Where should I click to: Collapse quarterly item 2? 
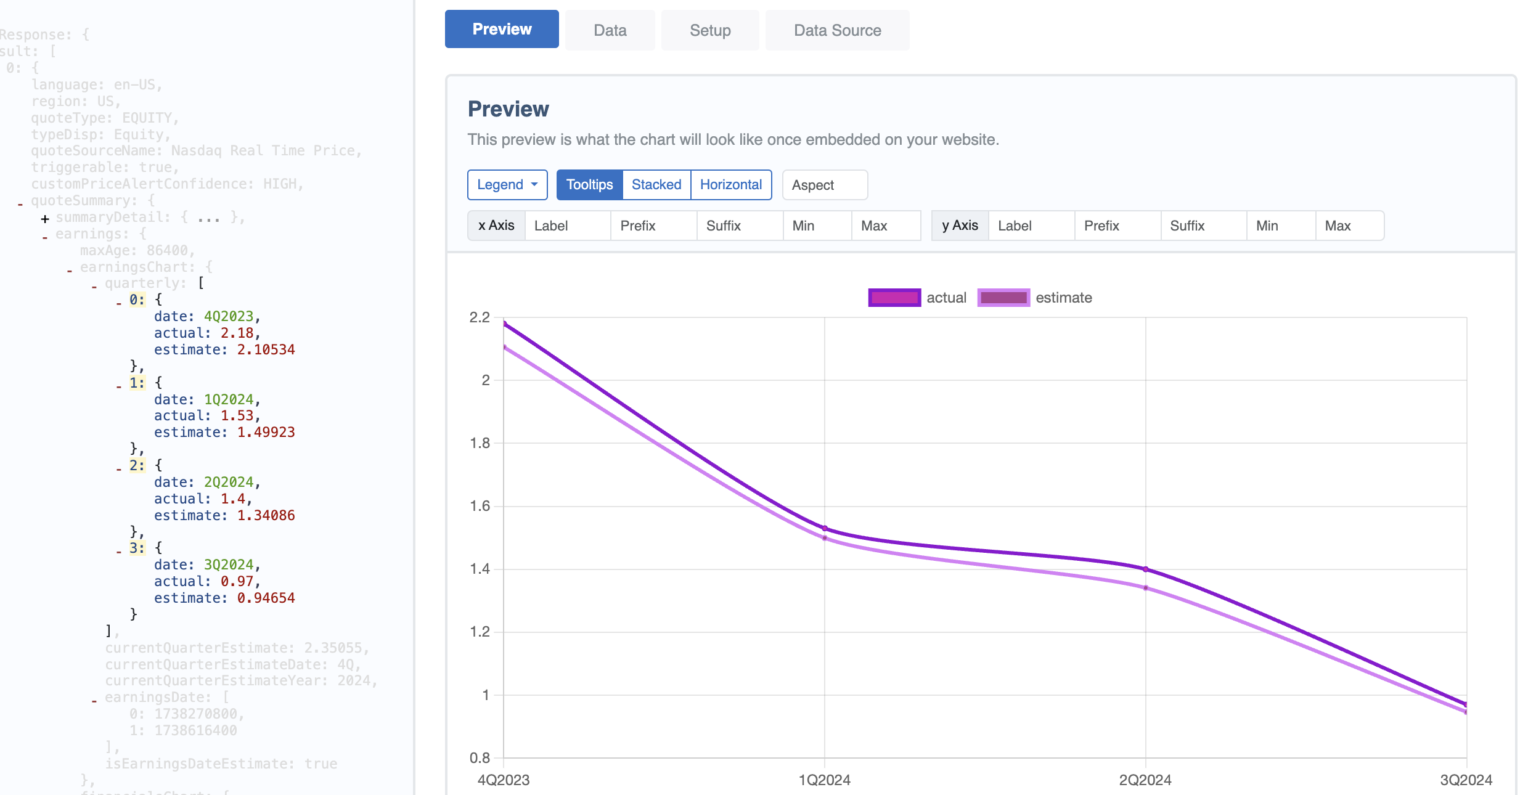tap(119, 468)
